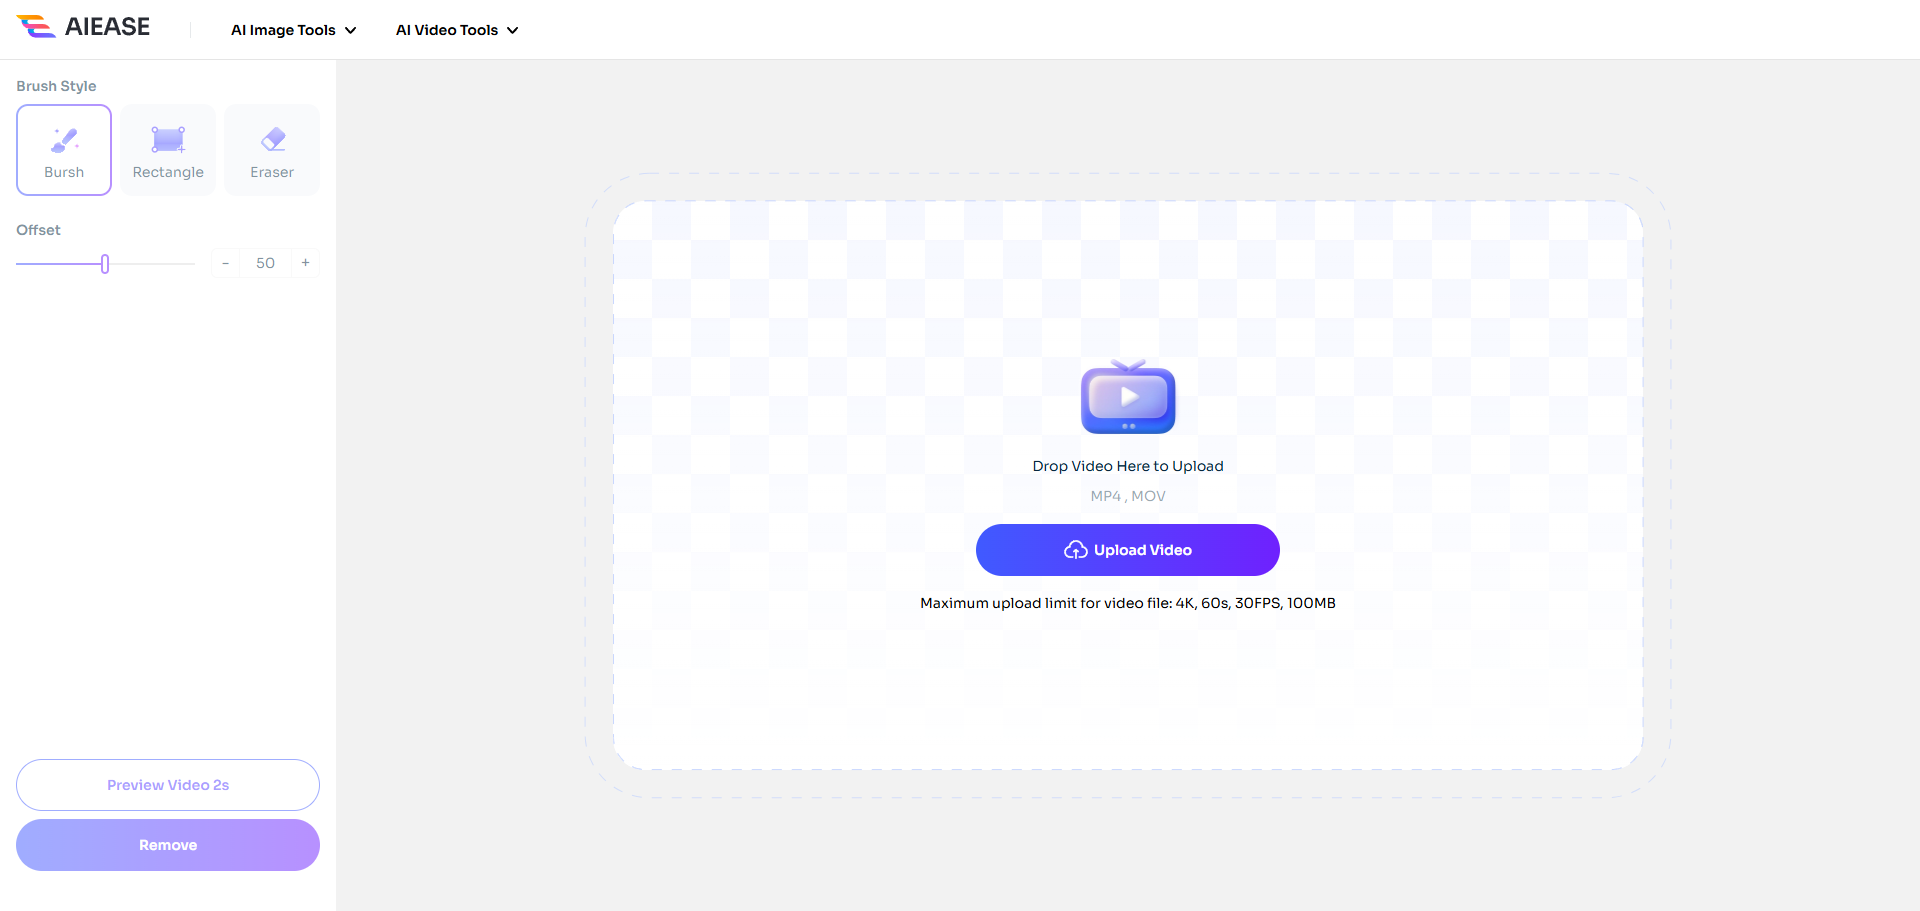Click the Preview Video 2s button

point(168,785)
